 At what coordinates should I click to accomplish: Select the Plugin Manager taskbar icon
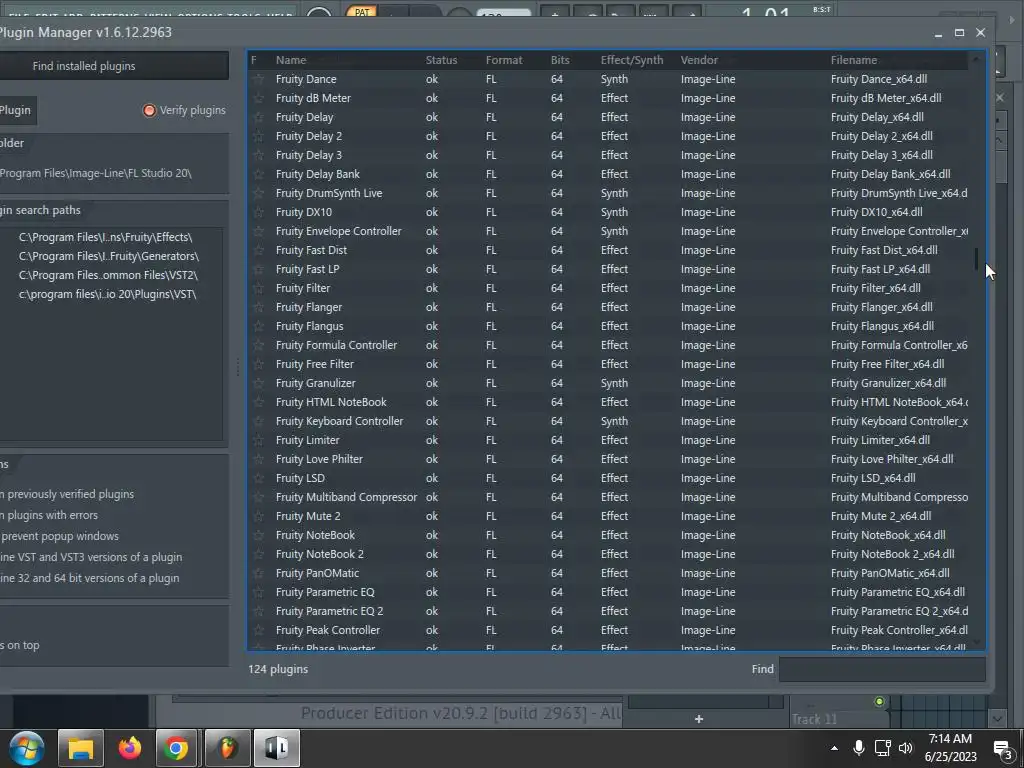pyautogui.click(x=276, y=748)
